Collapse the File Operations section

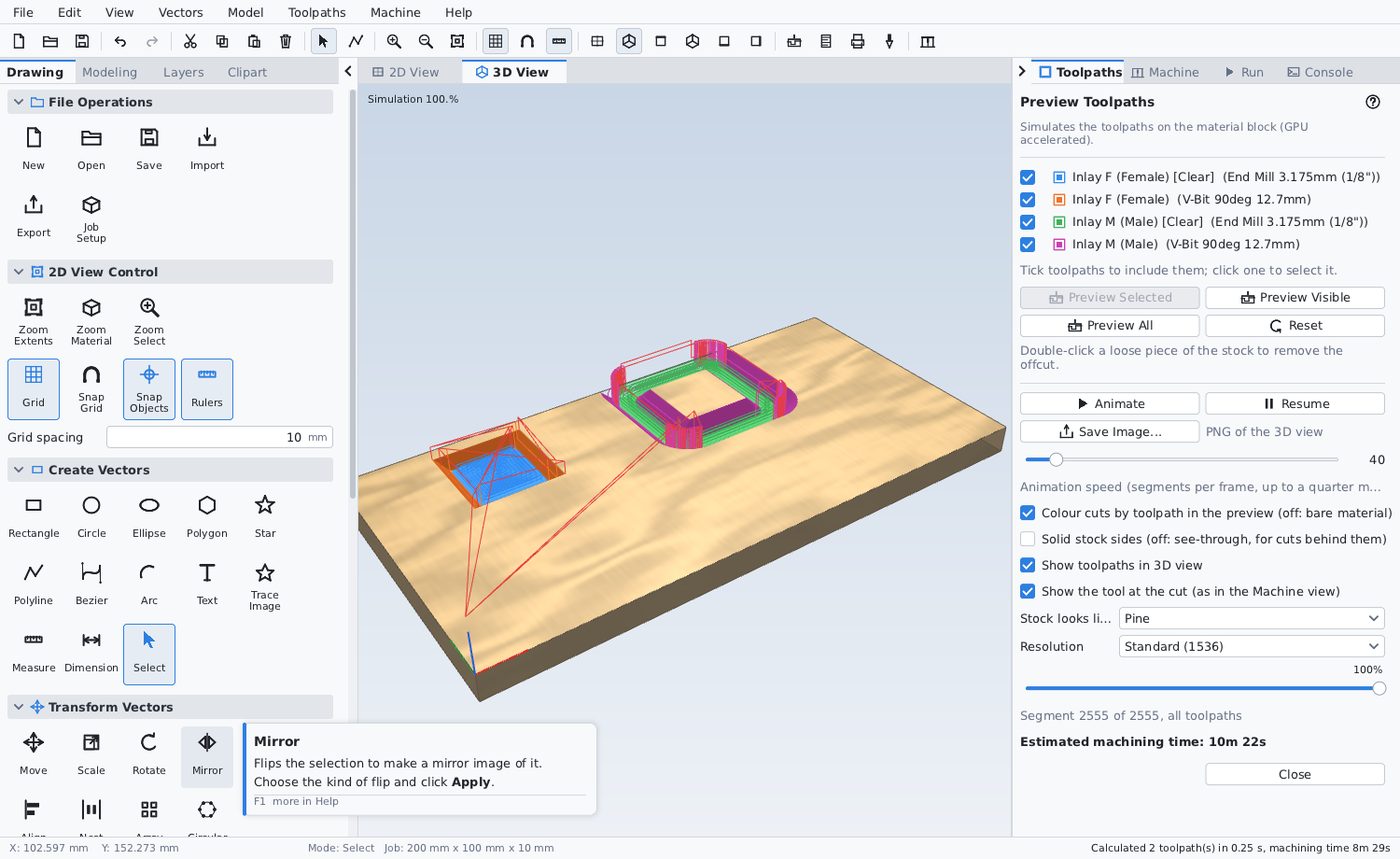[18, 102]
